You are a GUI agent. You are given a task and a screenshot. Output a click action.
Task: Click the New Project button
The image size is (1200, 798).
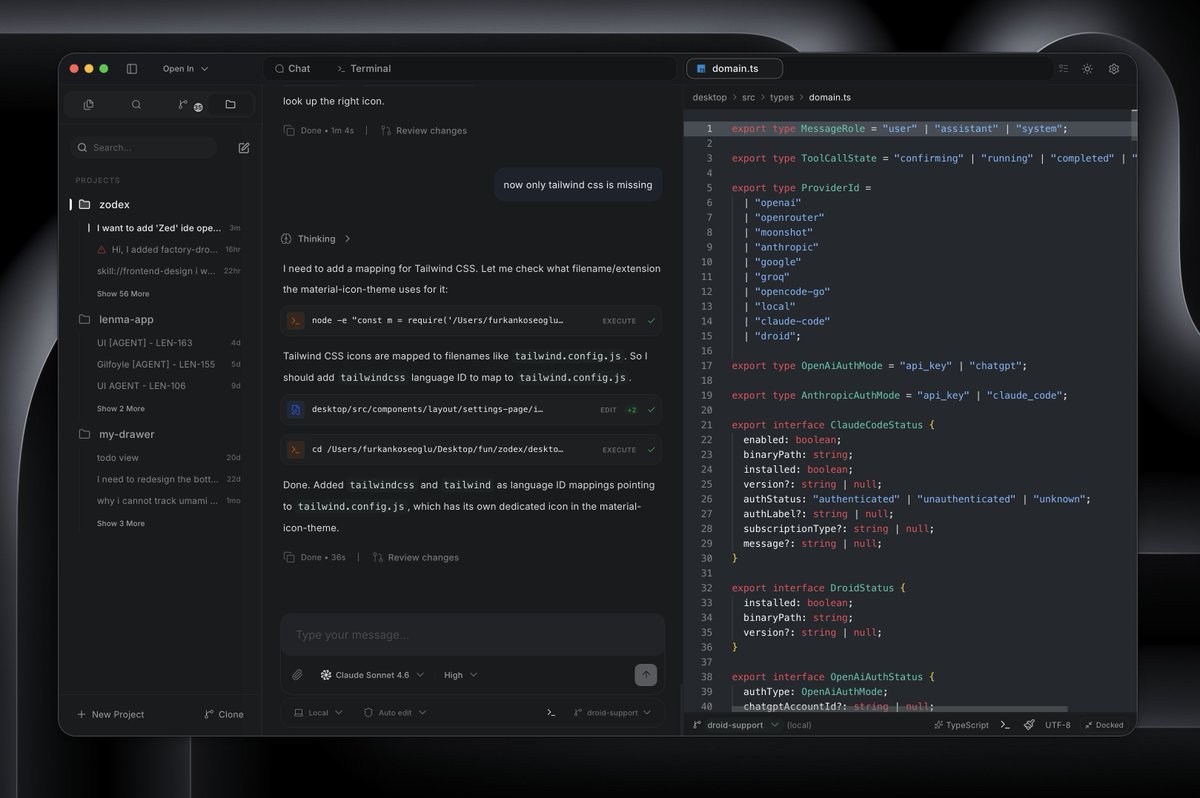tap(110, 715)
